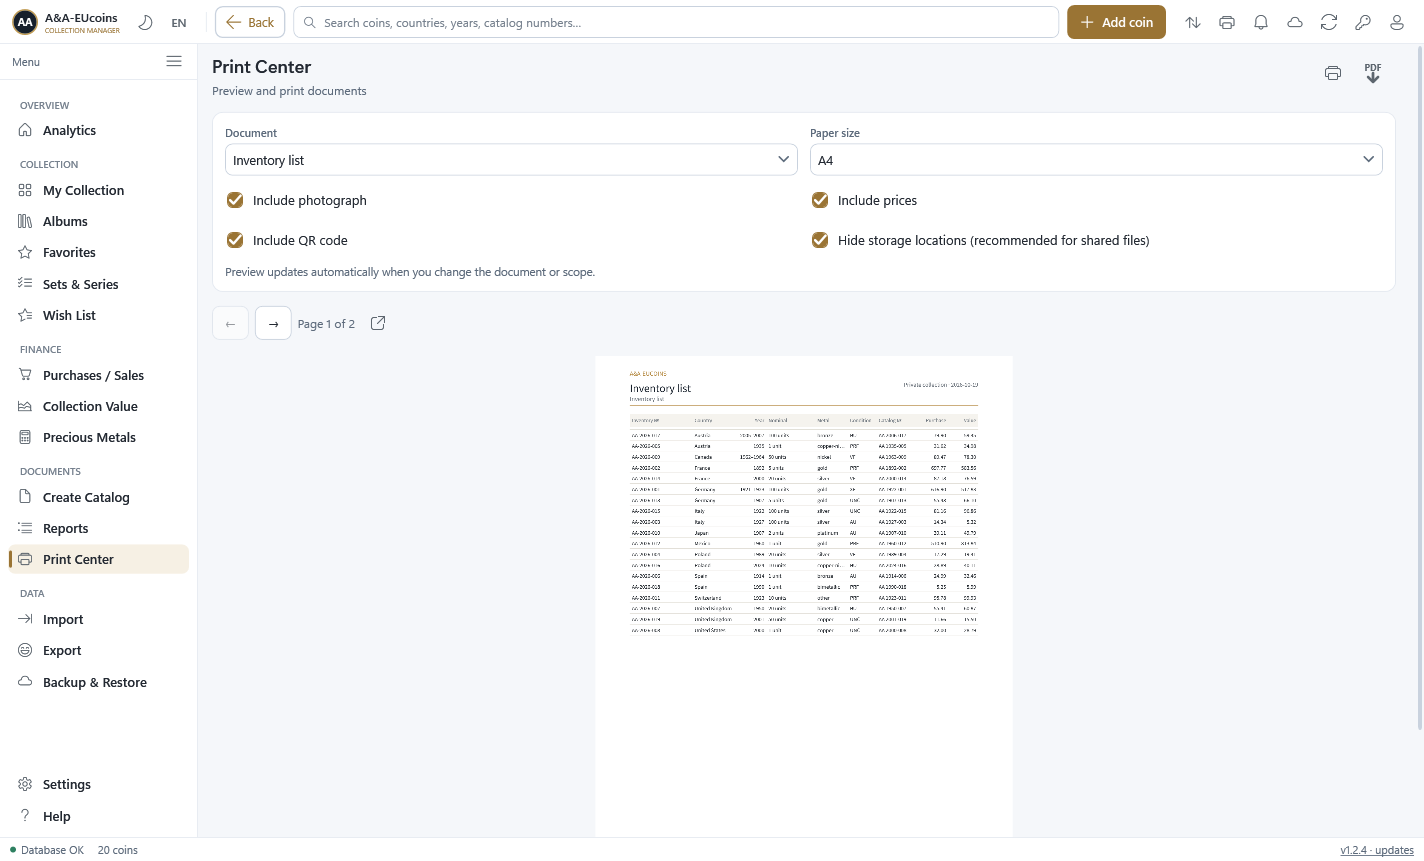
Task: Open Precious Metals page
Action: (x=98, y=437)
